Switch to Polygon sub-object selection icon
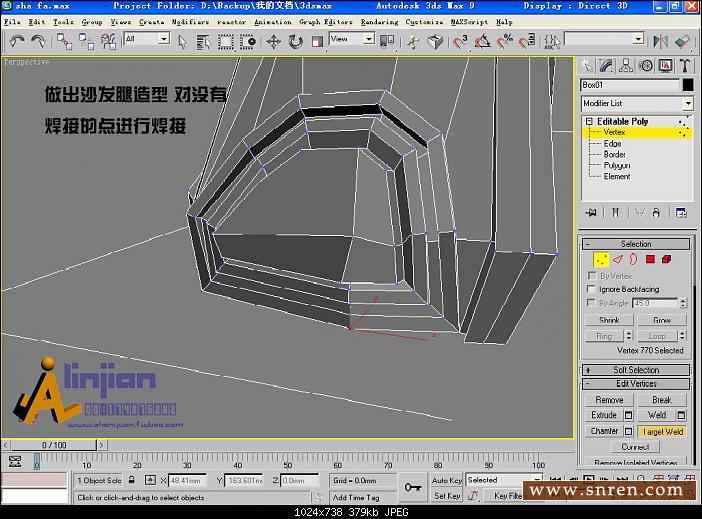This screenshot has width=702, height=519. (649, 259)
